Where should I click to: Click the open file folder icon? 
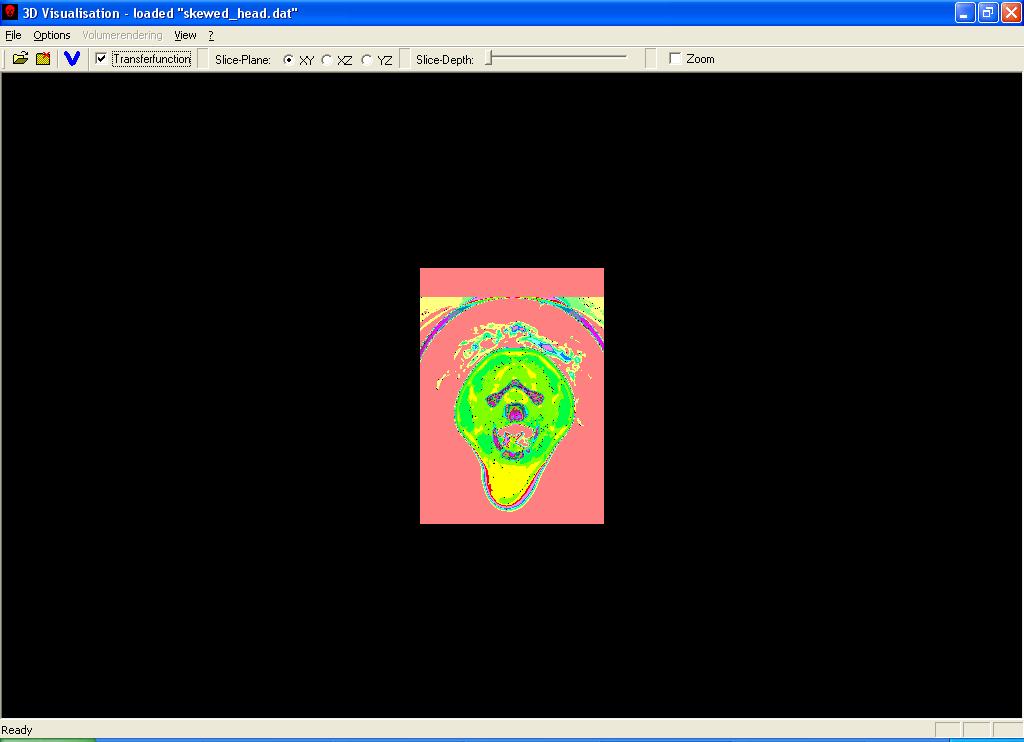click(20, 59)
